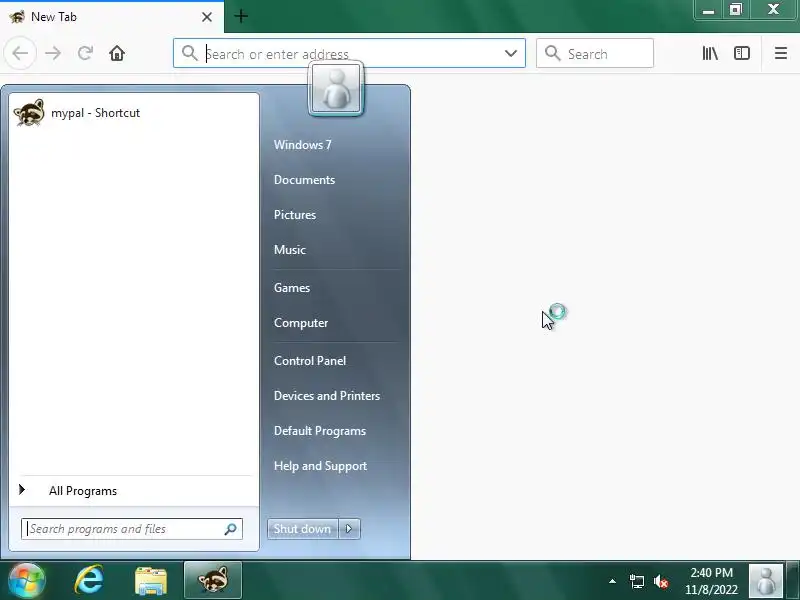800x600 pixels.
Task: Open Default Programs
Action: pyautogui.click(x=320, y=431)
